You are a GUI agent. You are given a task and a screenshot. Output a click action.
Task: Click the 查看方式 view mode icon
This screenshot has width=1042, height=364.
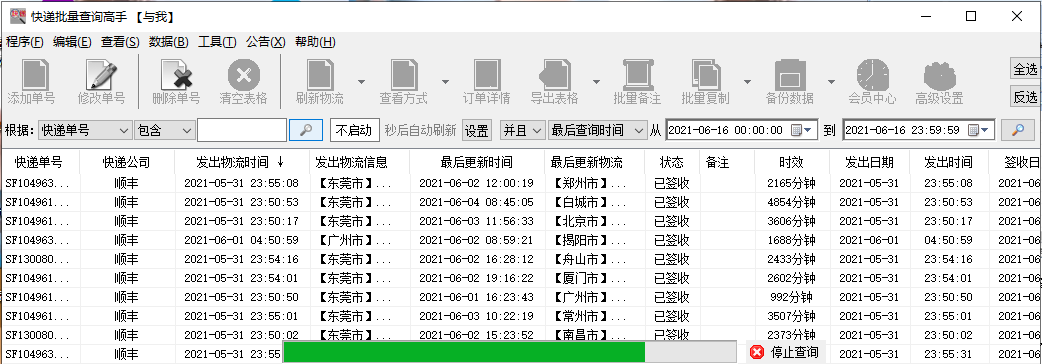[403, 74]
